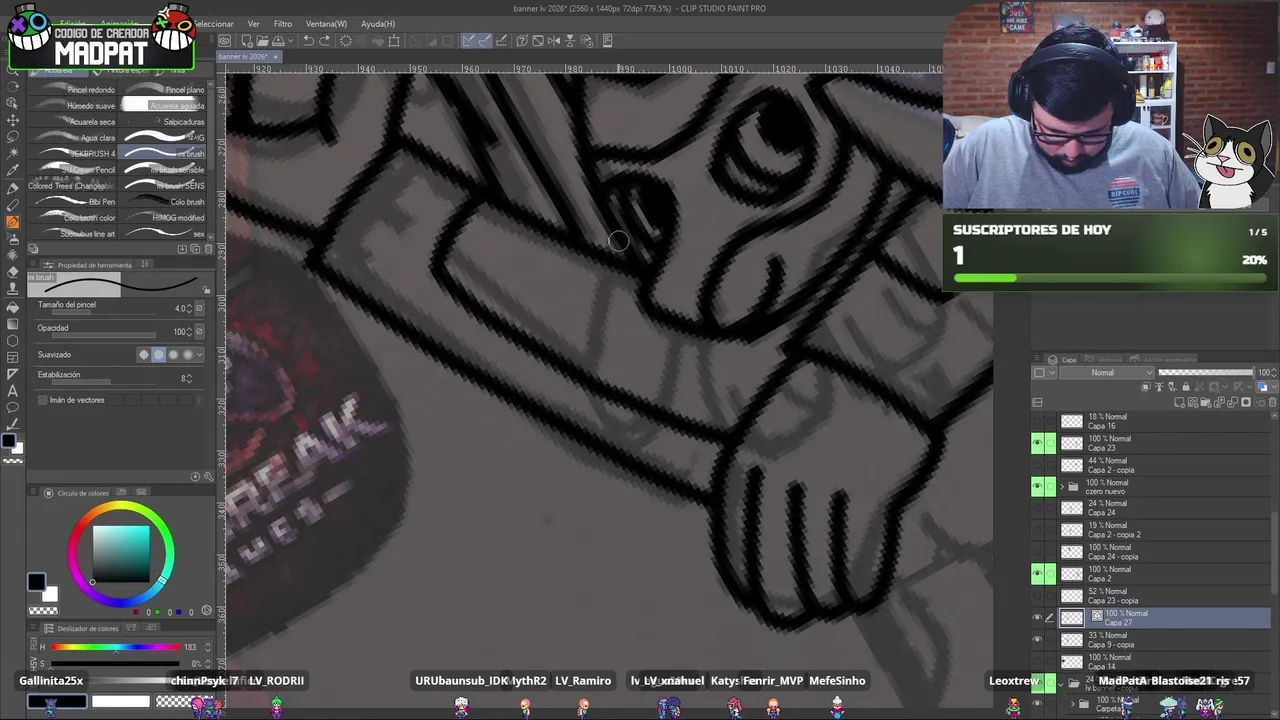Select the Capa 24 - copia layer row
Viewport: 1280px width, 720px height.
[x=1164, y=552]
